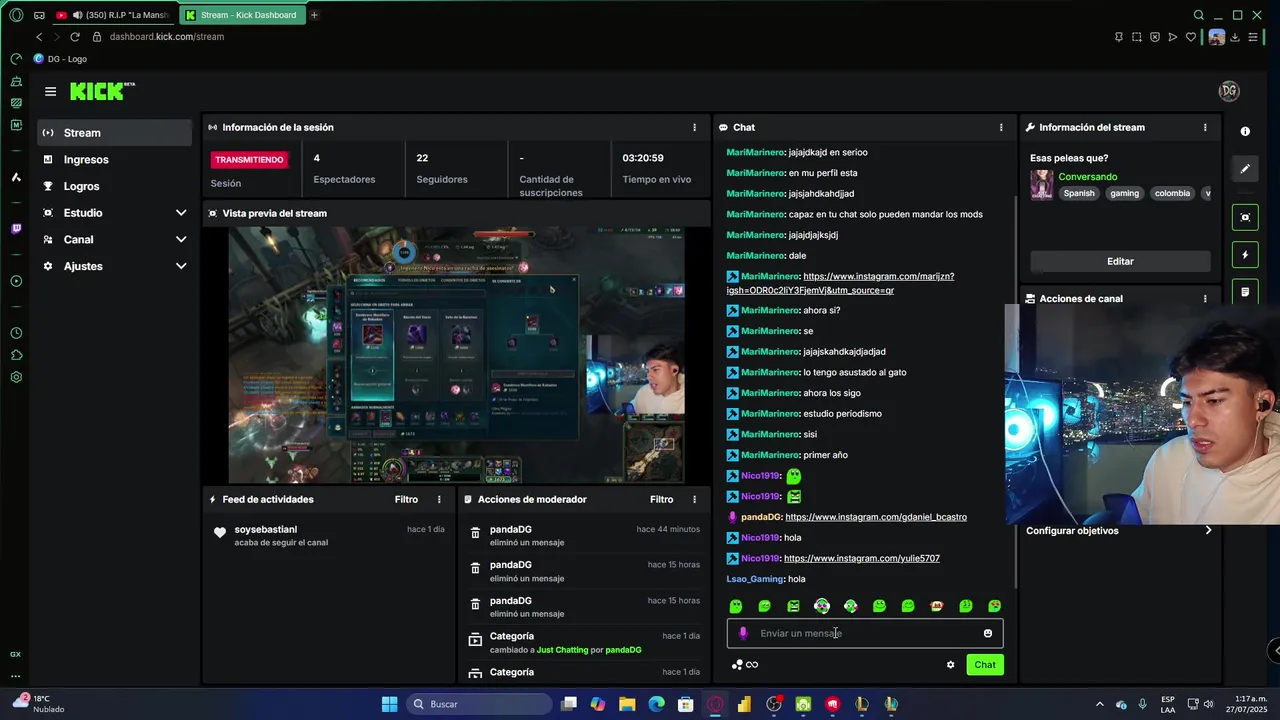This screenshot has width=1280, height=720.
Task: Open browser snapshot tool icon
Action: [x=1137, y=37]
